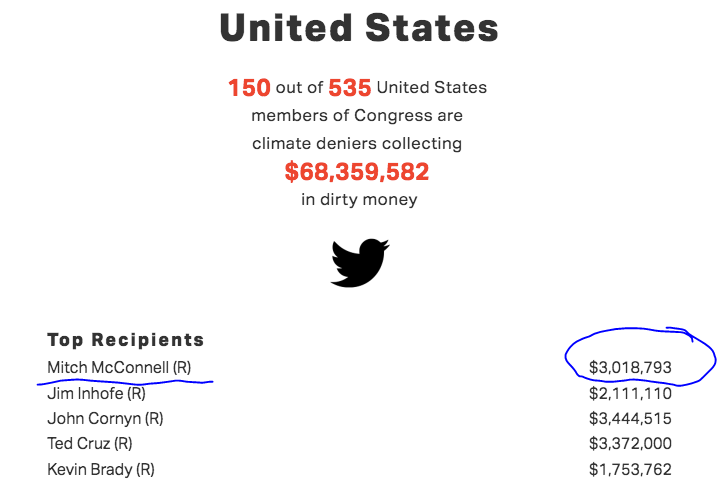Click the $3,372,000 amount
The image size is (719, 492).
click(x=630, y=443)
